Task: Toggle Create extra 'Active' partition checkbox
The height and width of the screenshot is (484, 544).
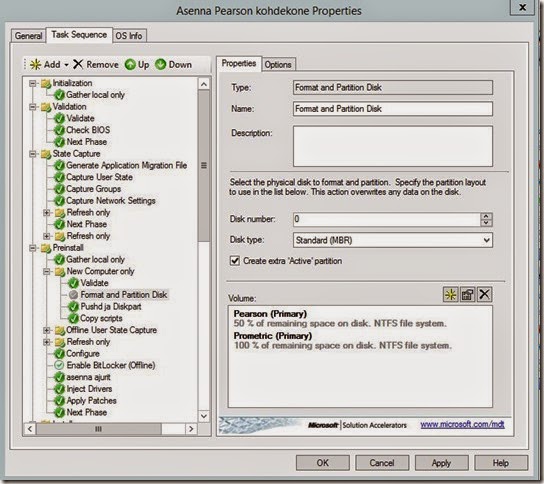Action: tap(235, 261)
